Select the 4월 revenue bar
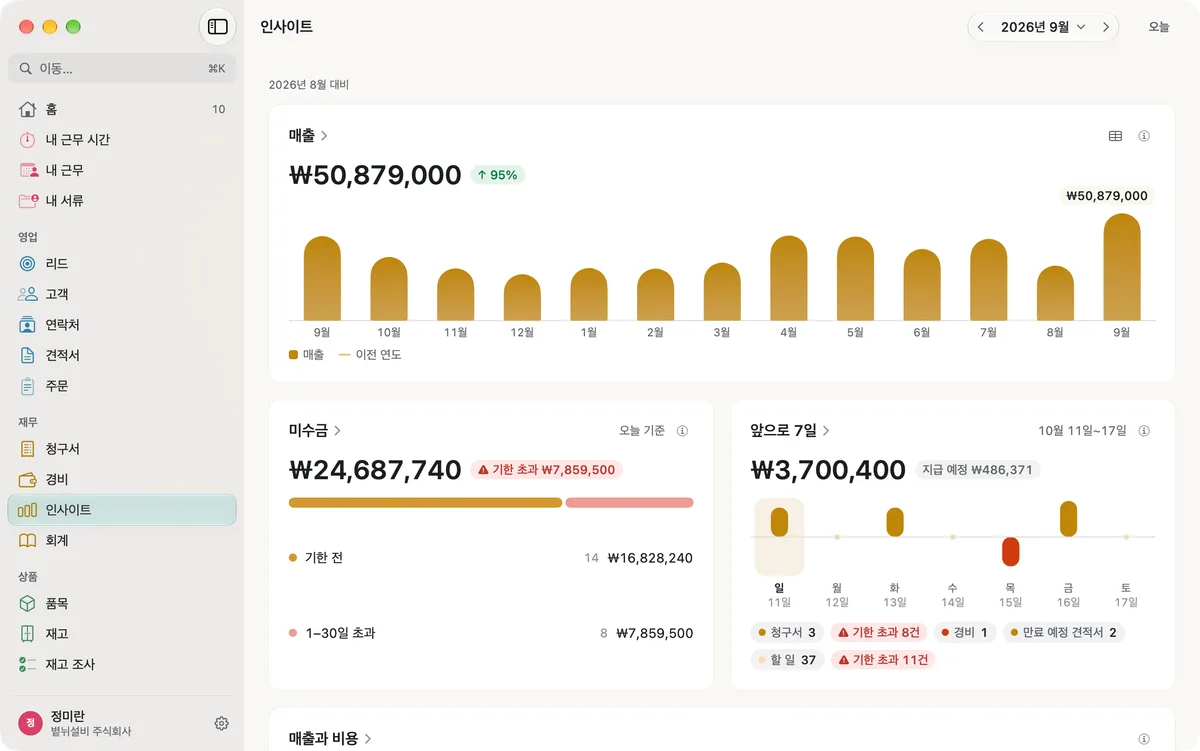This screenshot has width=1200, height=751. [x=789, y=278]
